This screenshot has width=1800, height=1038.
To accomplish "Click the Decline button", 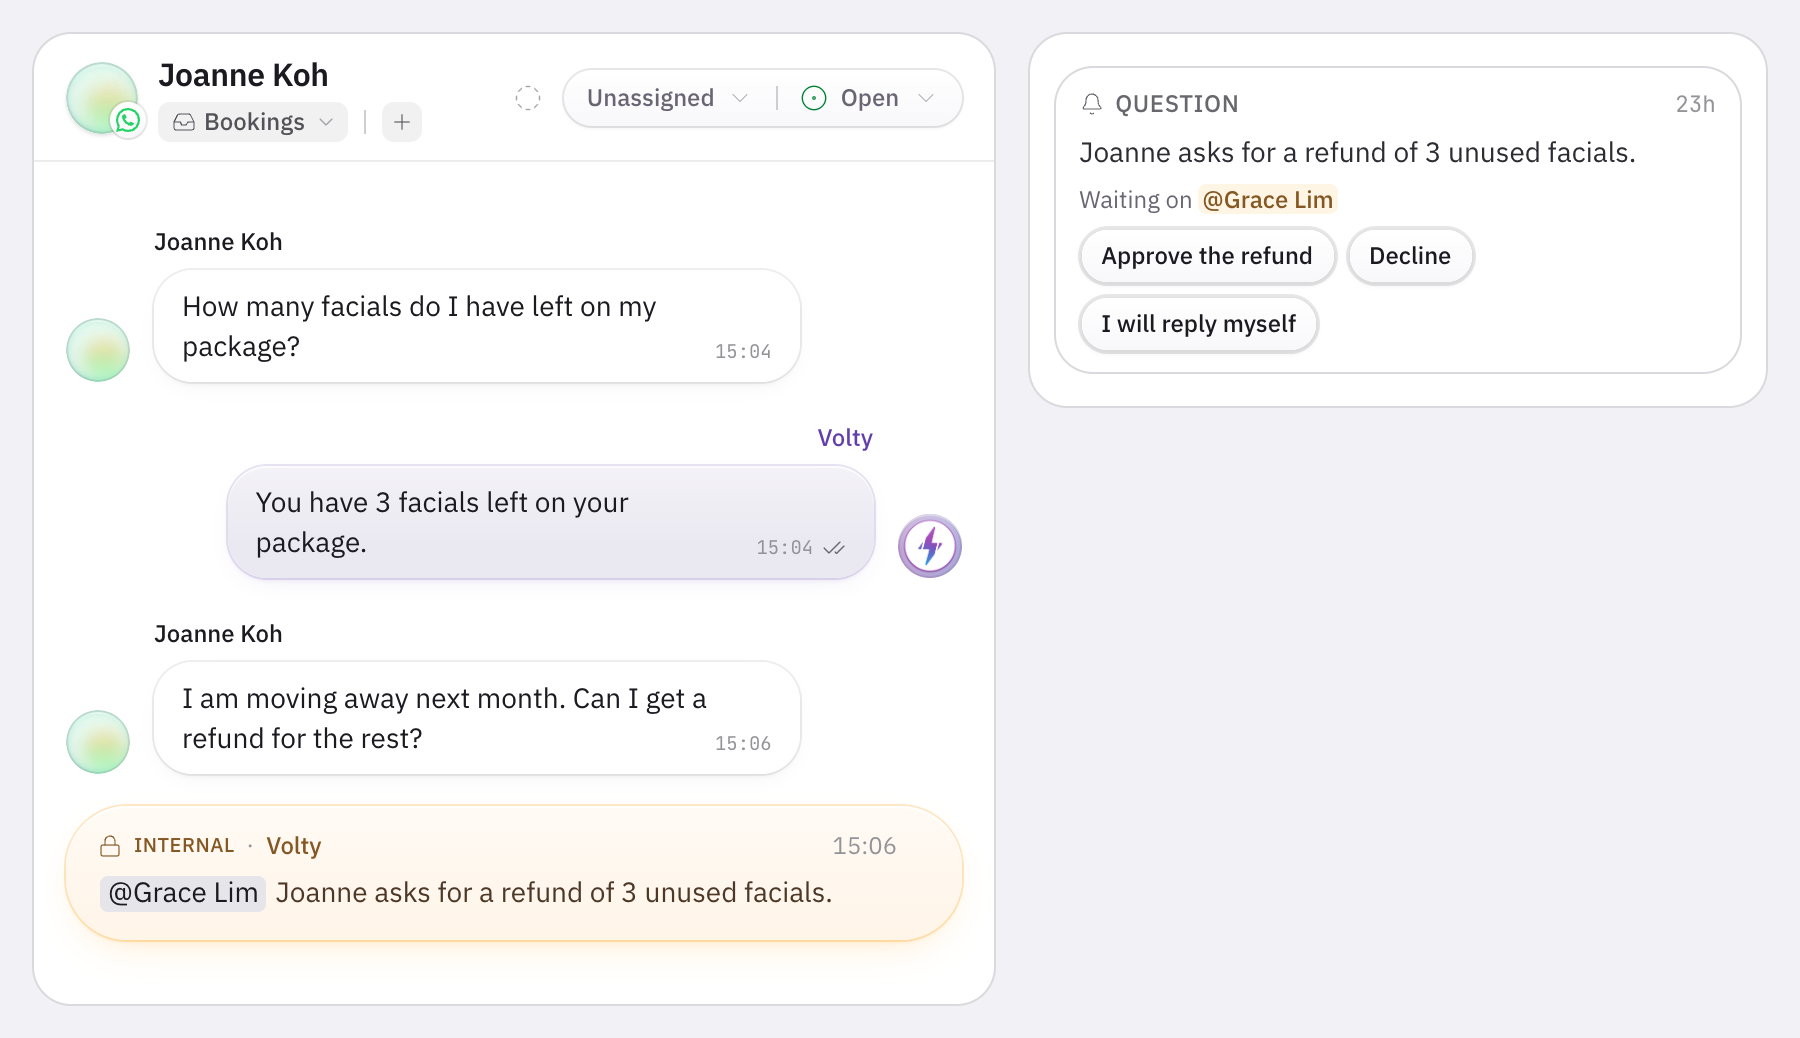I will (x=1410, y=256).
